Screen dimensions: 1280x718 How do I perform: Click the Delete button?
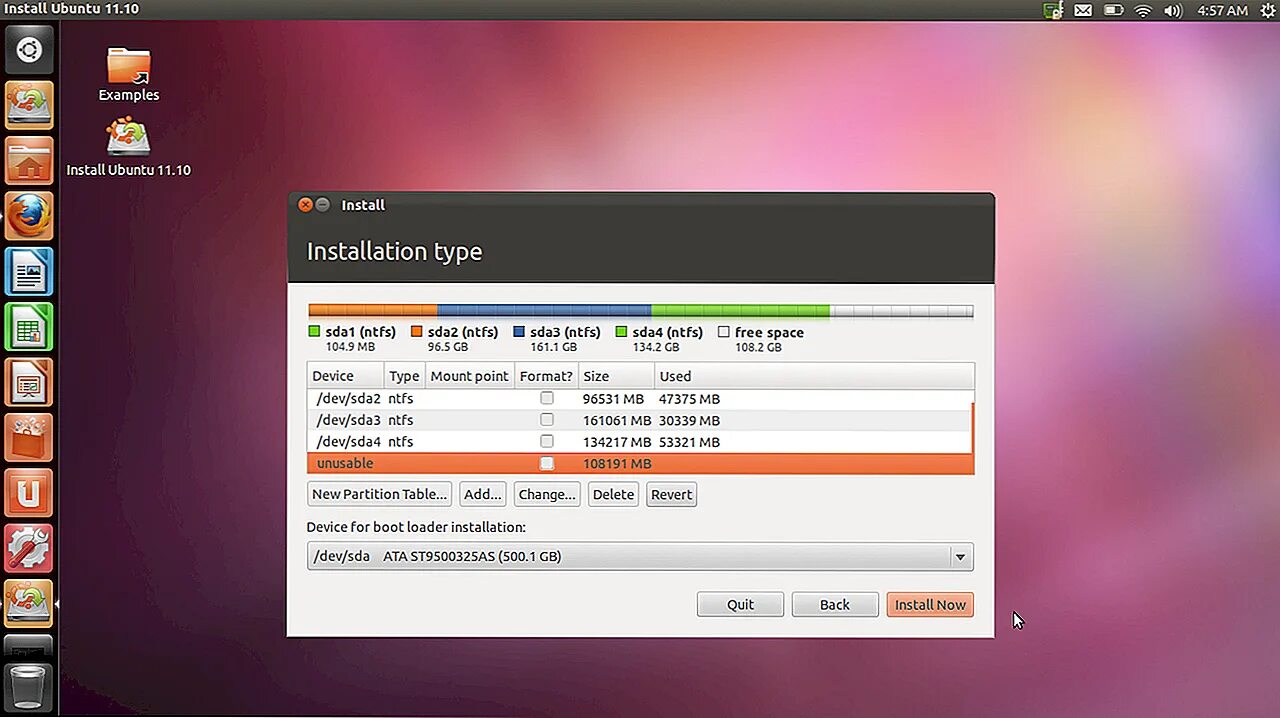pyautogui.click(x=613, y=494)
